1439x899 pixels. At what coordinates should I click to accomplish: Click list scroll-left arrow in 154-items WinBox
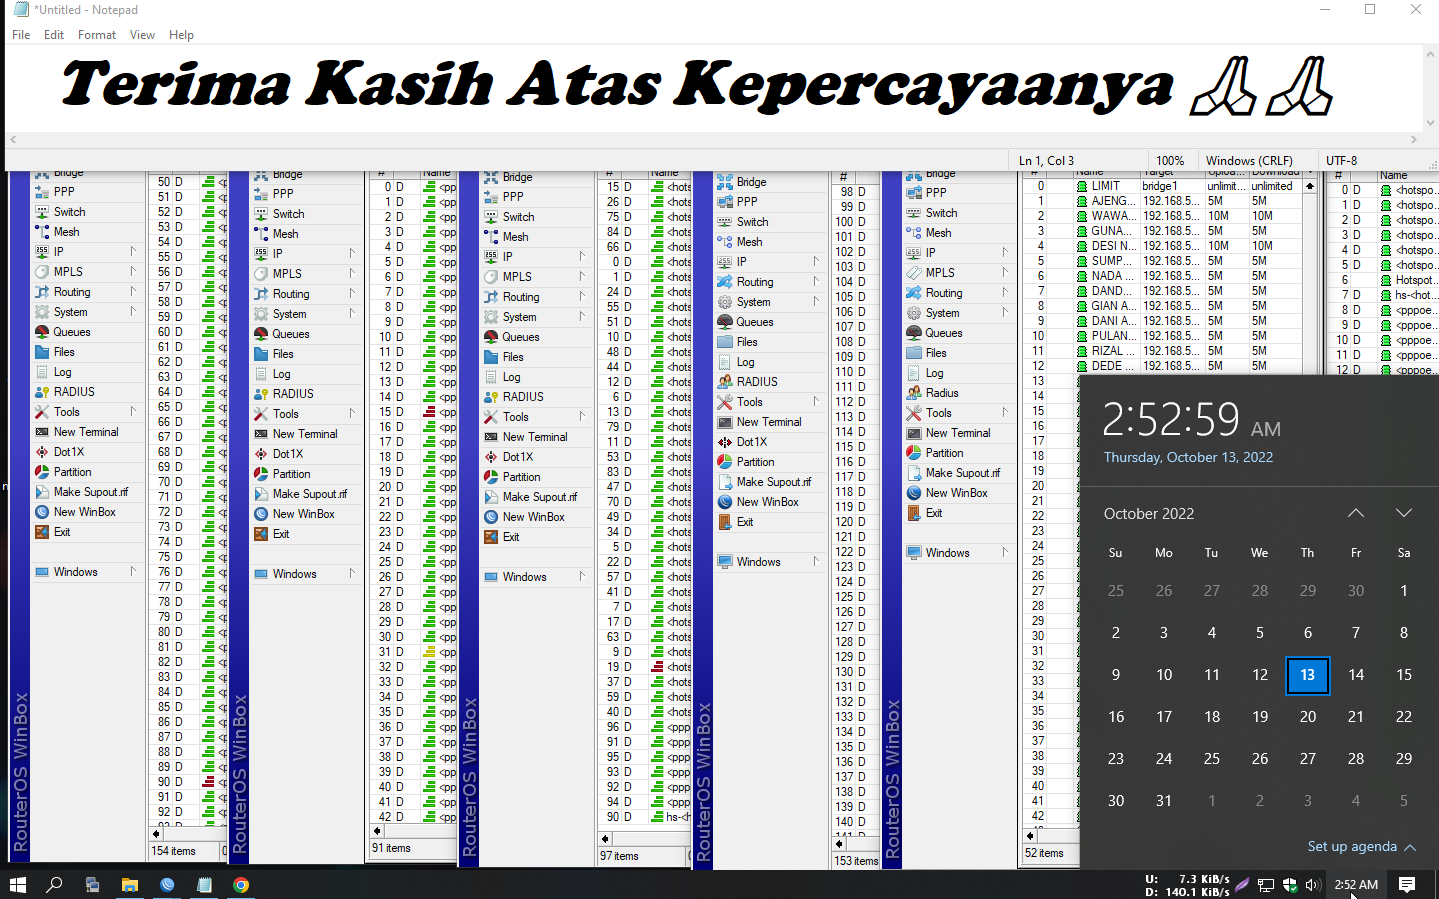pyautogui.click(x=156, y=833)
